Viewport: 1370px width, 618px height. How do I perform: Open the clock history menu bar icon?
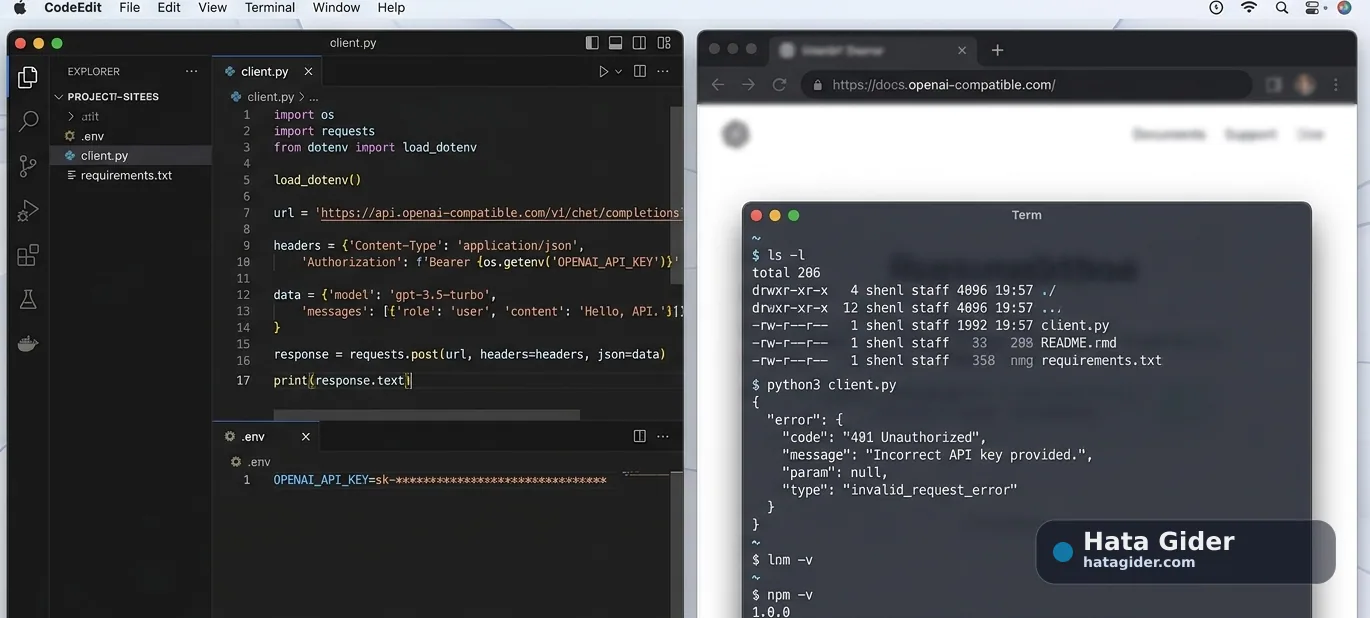pos(1216,8)
